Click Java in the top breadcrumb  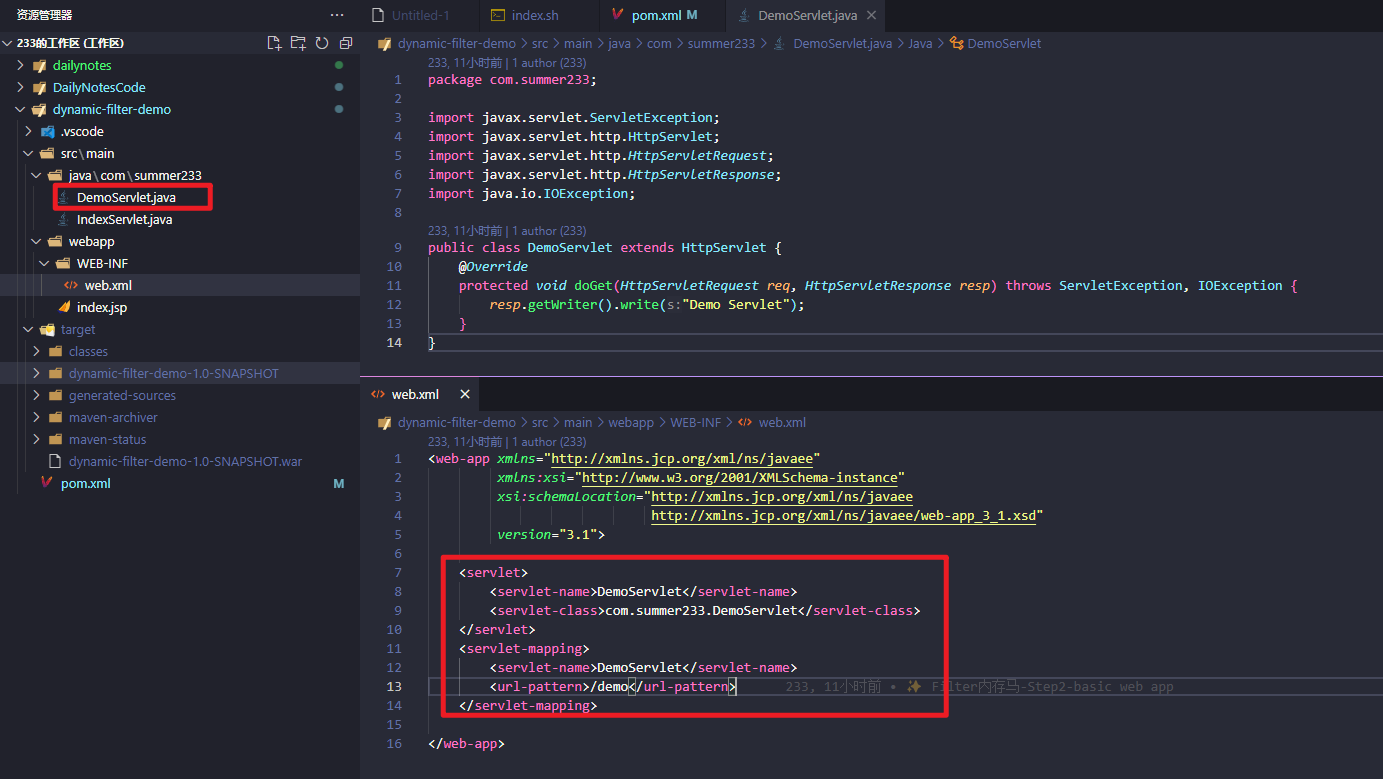pos(920,43)
